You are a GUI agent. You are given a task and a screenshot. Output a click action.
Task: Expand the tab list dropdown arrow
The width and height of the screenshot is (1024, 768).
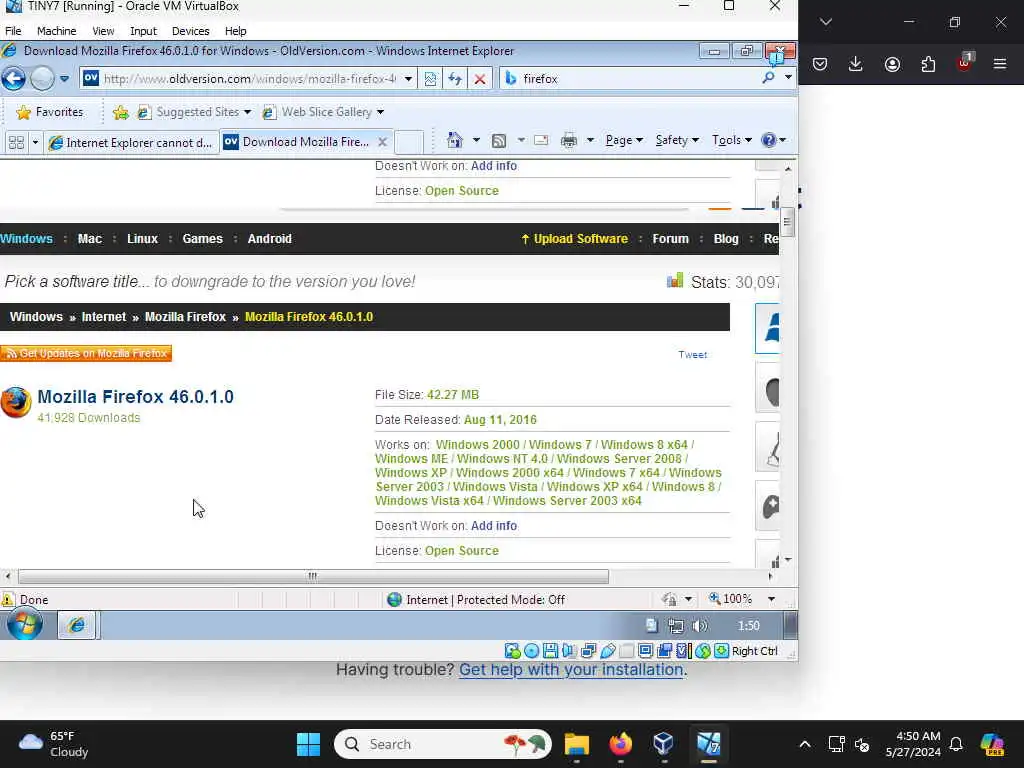35,142
